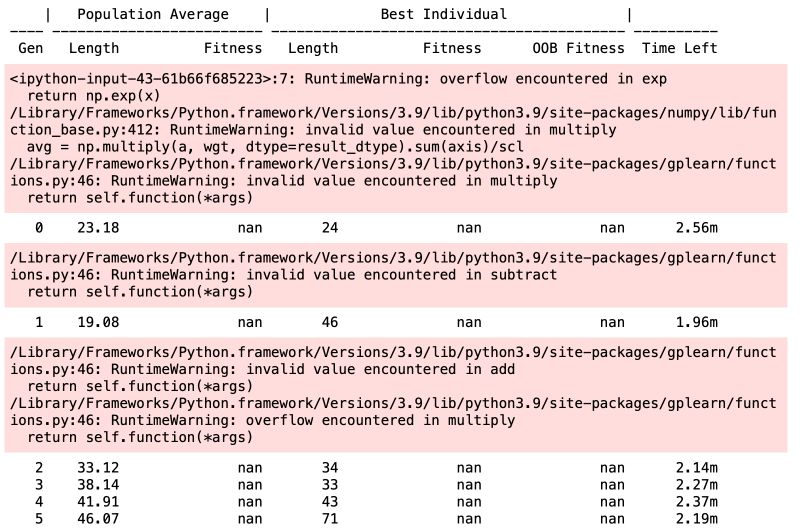Click the 'Population Average' header text
Screen dimensions: 800x528
coord(153,14)
